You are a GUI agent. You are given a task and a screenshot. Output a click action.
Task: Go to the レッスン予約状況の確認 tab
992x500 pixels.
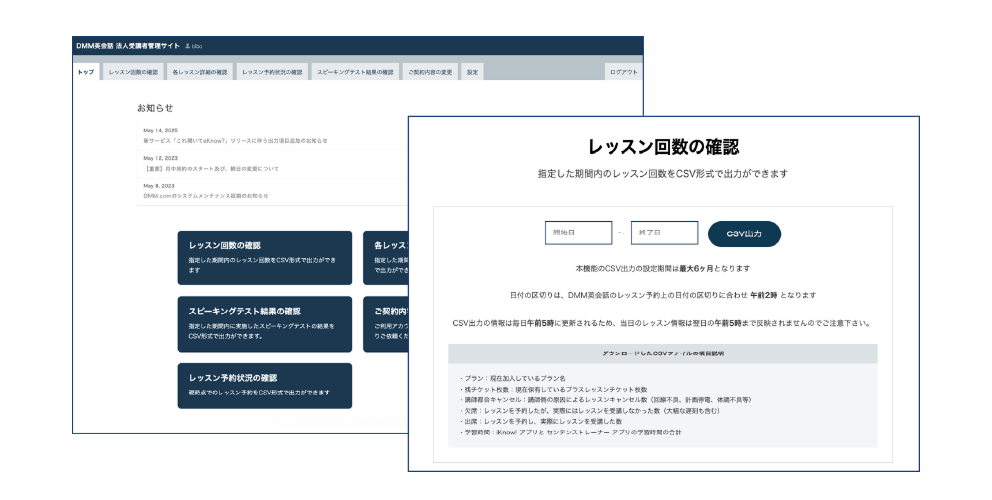(x=272, y=72)
